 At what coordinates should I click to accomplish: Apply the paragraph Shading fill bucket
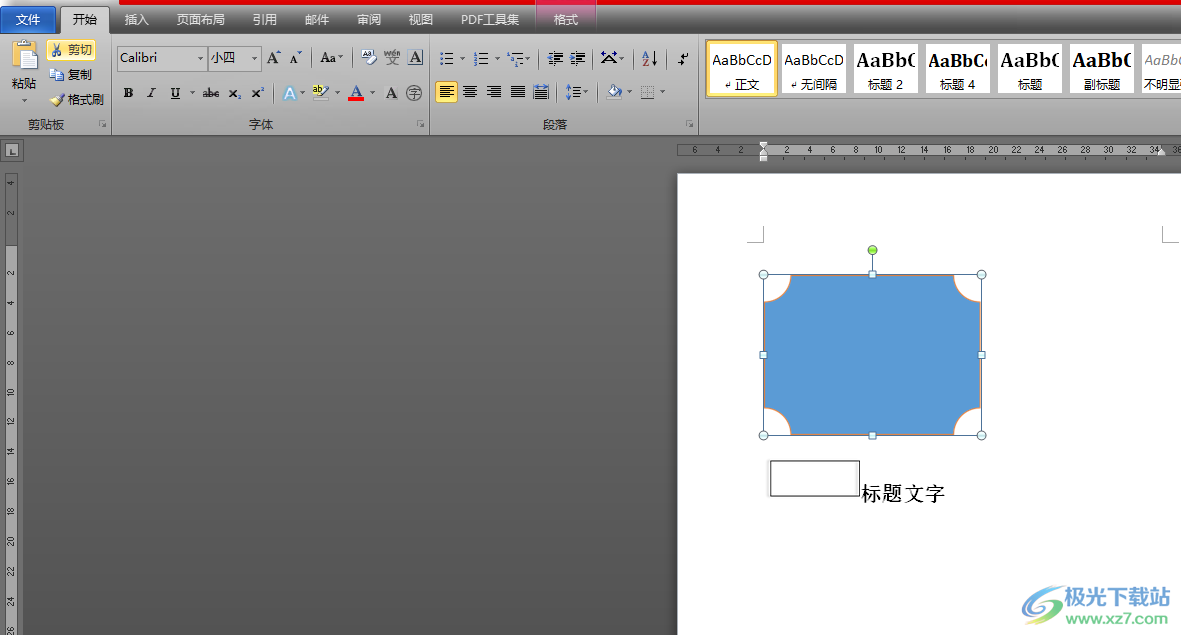615,92
